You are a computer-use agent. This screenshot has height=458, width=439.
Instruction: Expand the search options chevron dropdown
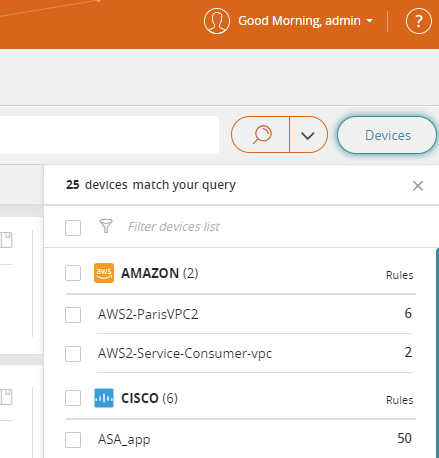point(308,135)
